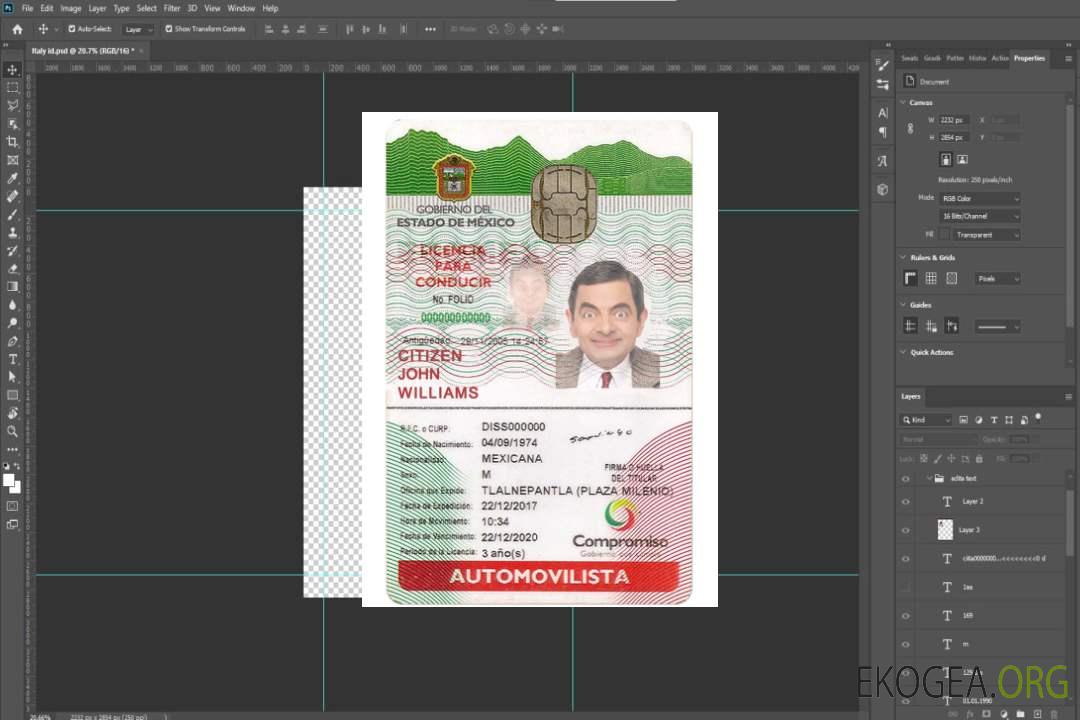Click the three-dots more options button

(430, 29)
